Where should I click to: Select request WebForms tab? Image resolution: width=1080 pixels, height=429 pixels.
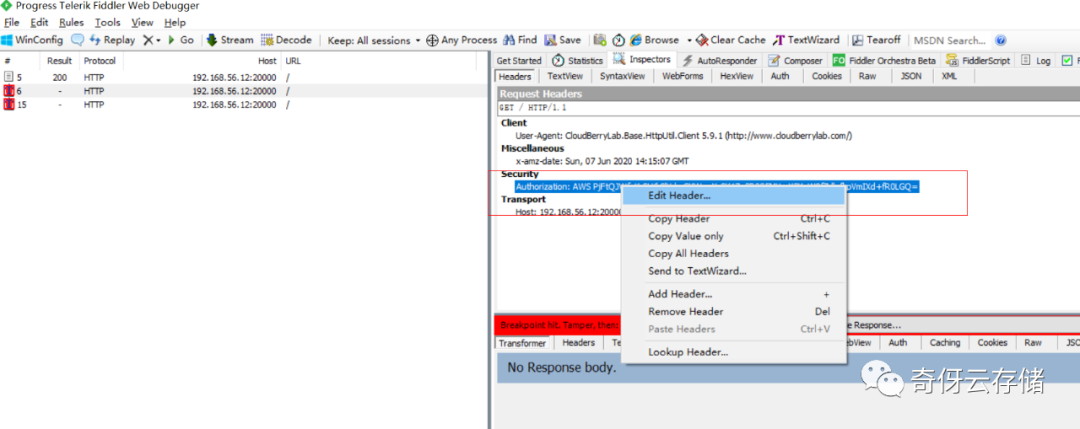click(x=682, y=76)
